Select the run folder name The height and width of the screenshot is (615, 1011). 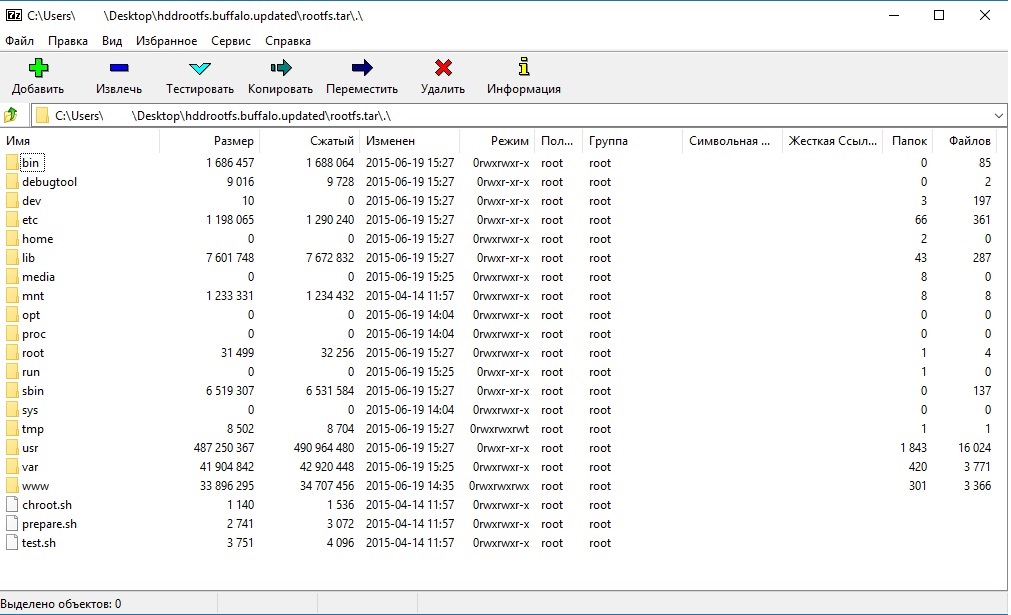click(31, 372)
